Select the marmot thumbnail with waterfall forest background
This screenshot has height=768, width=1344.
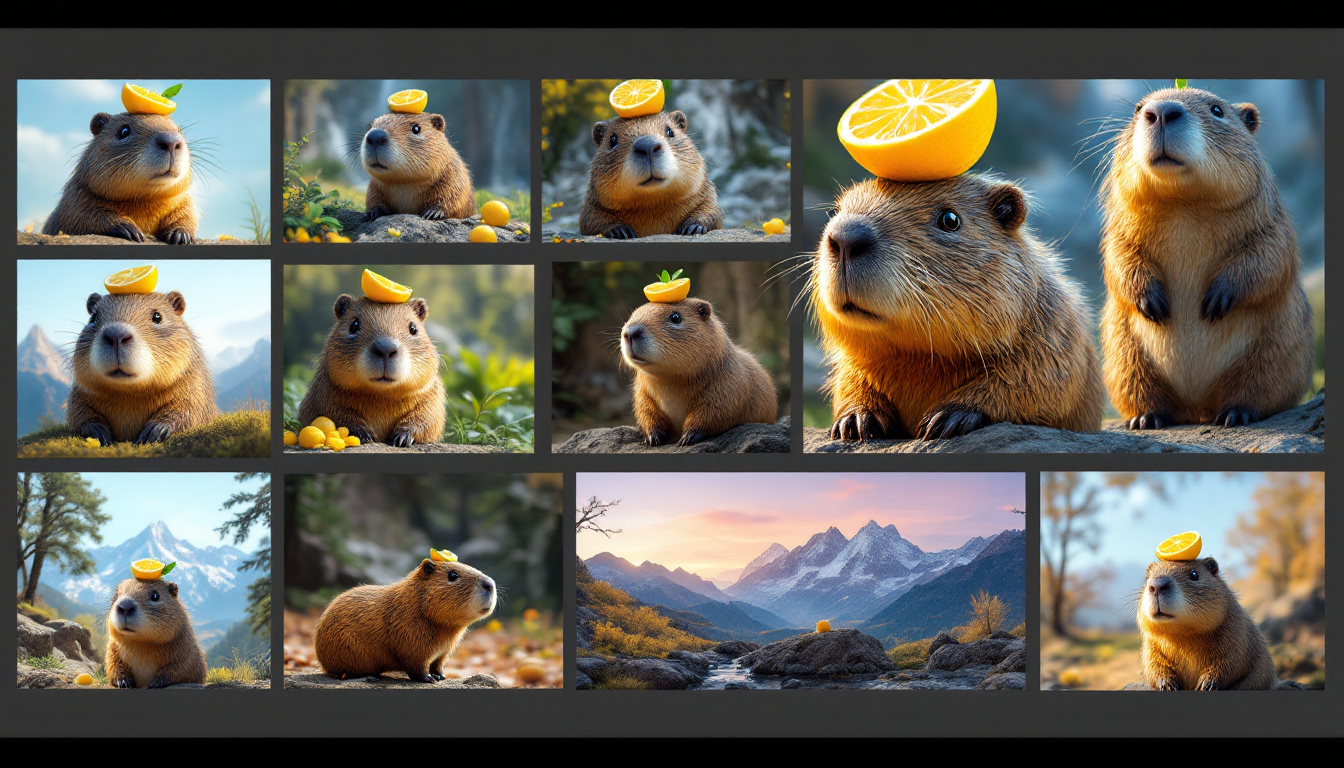[407, 161]
